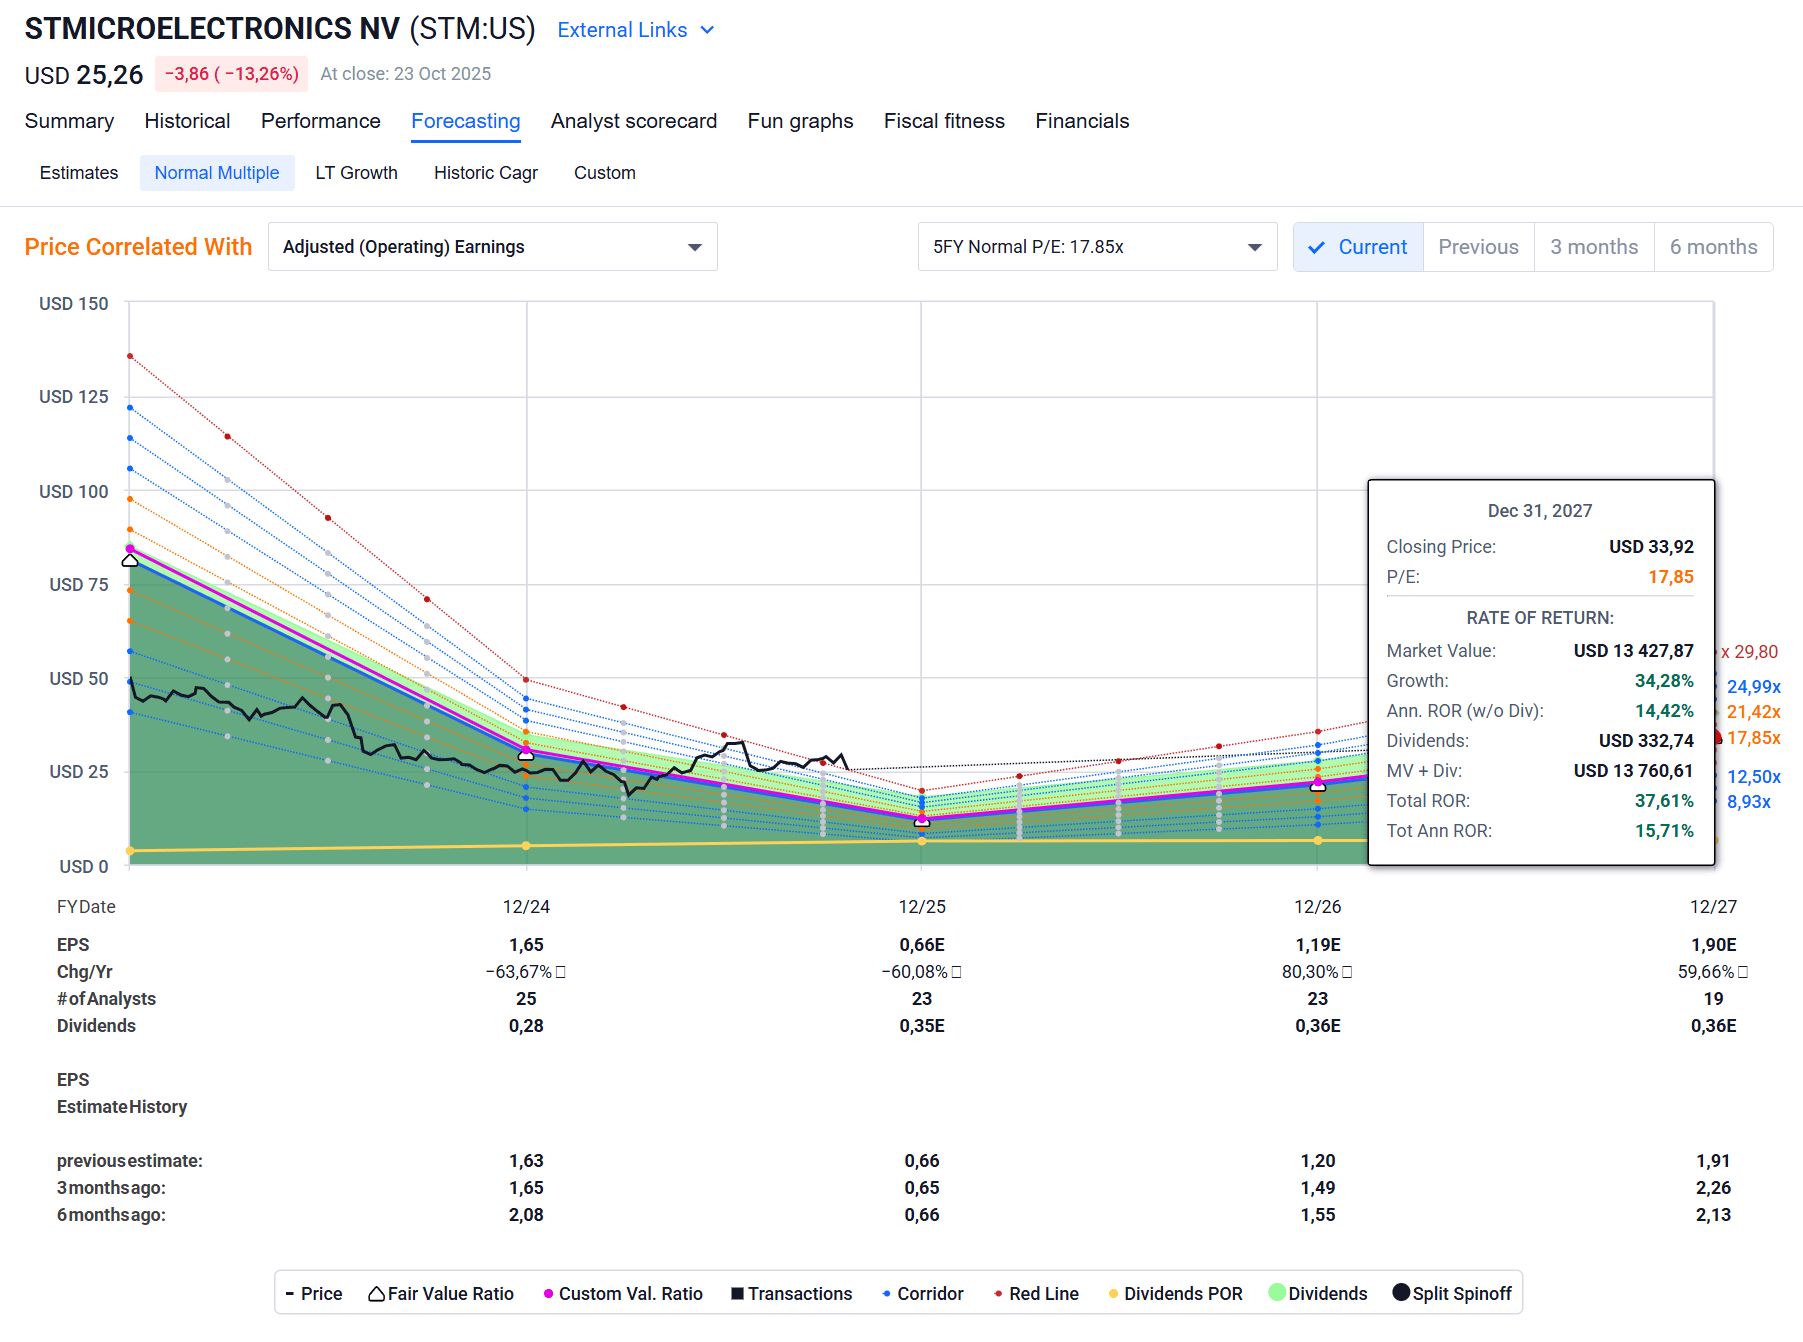This screenshot has height=1342, width=1803.
Task: Go to the Analyst scorecard tab
Action: click(x=634, y=121)
